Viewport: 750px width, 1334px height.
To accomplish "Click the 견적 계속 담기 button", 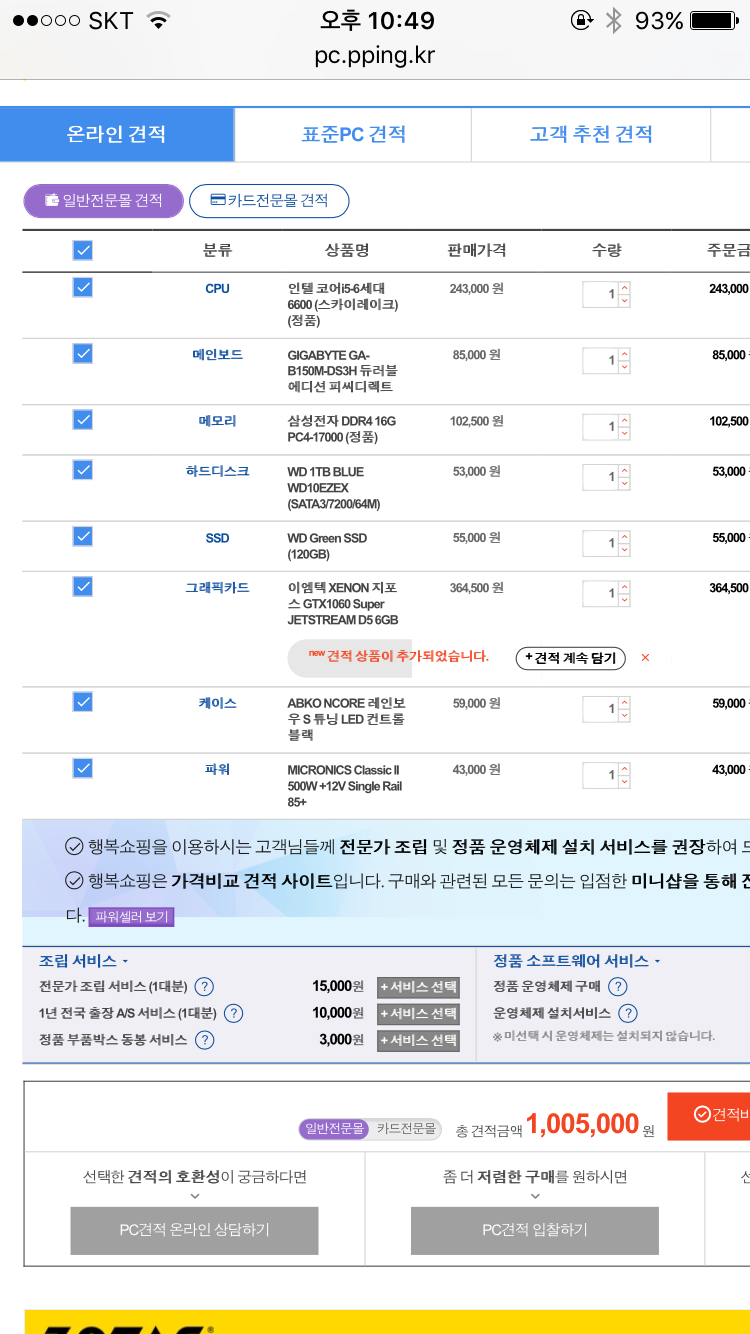I will pos(571,658).
